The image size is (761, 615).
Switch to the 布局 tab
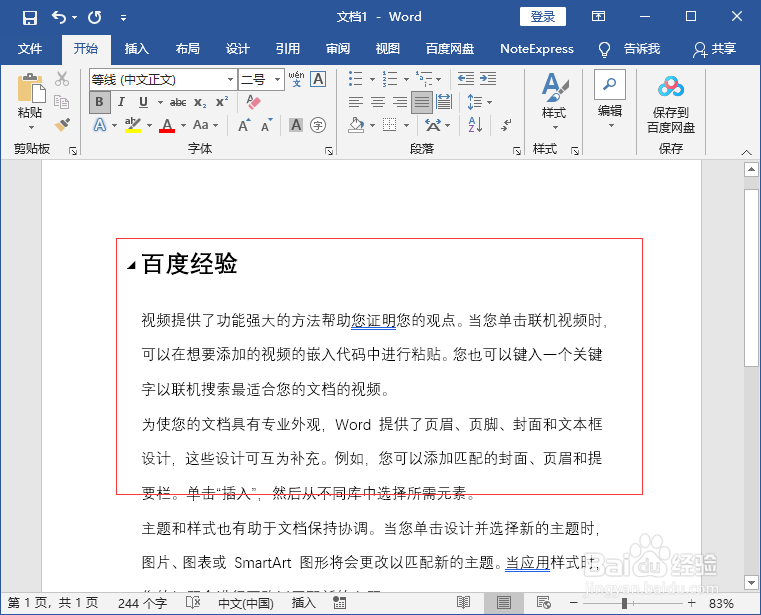click(187, 49)
